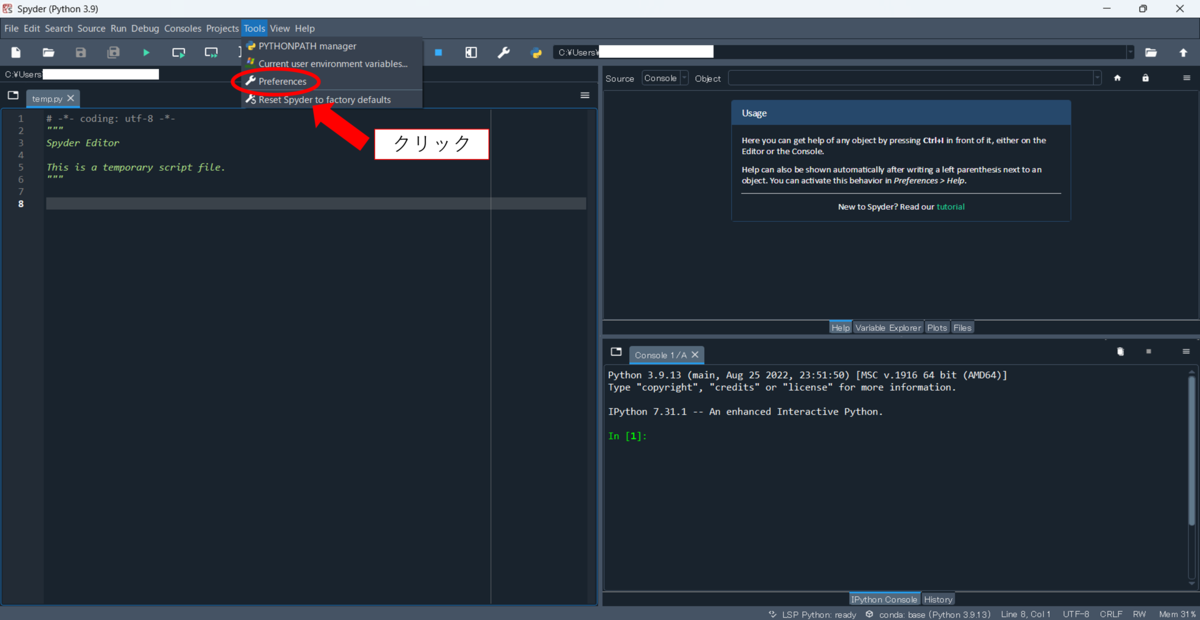Open the tutorial link in the Help pane
The width and height of the screenshot is (1200, 620).
950,207
